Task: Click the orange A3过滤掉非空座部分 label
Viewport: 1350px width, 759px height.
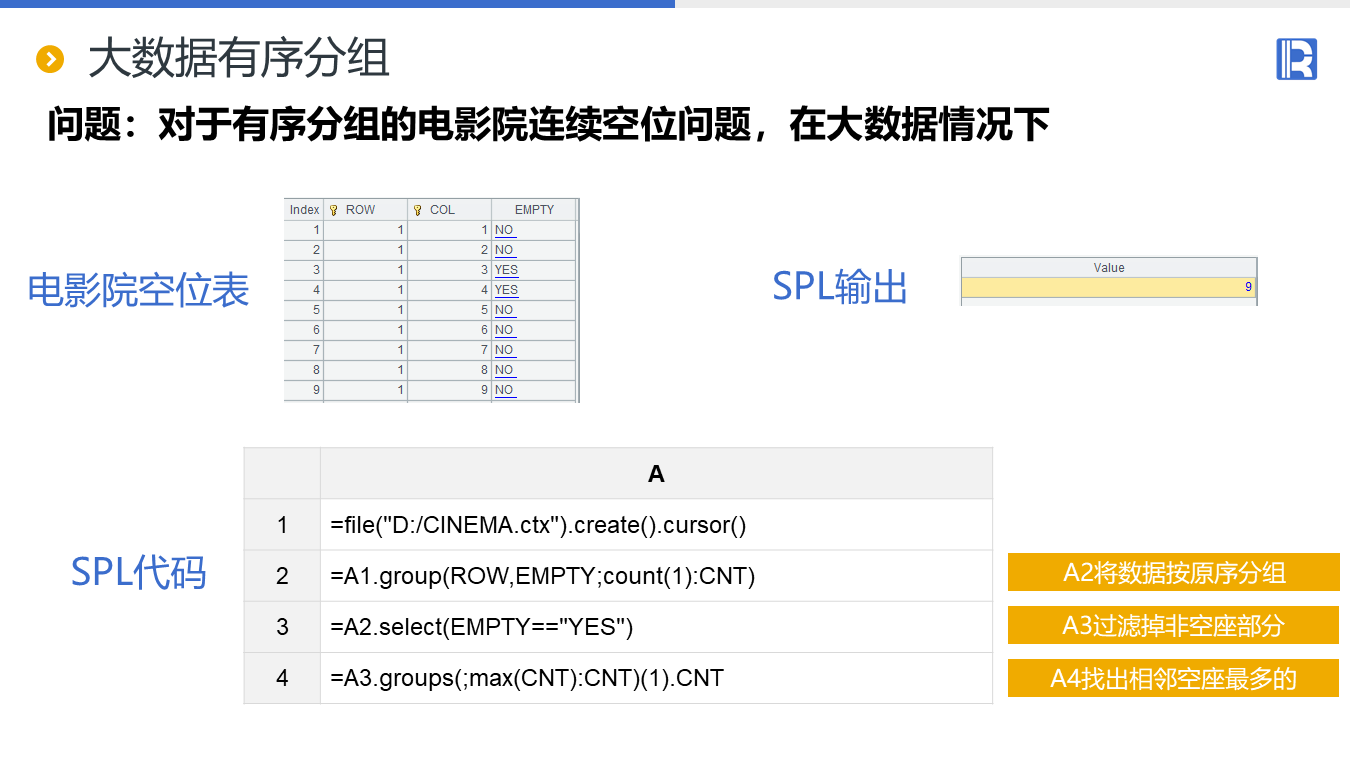Action: pyautogui.click(x=1173, y=626)
